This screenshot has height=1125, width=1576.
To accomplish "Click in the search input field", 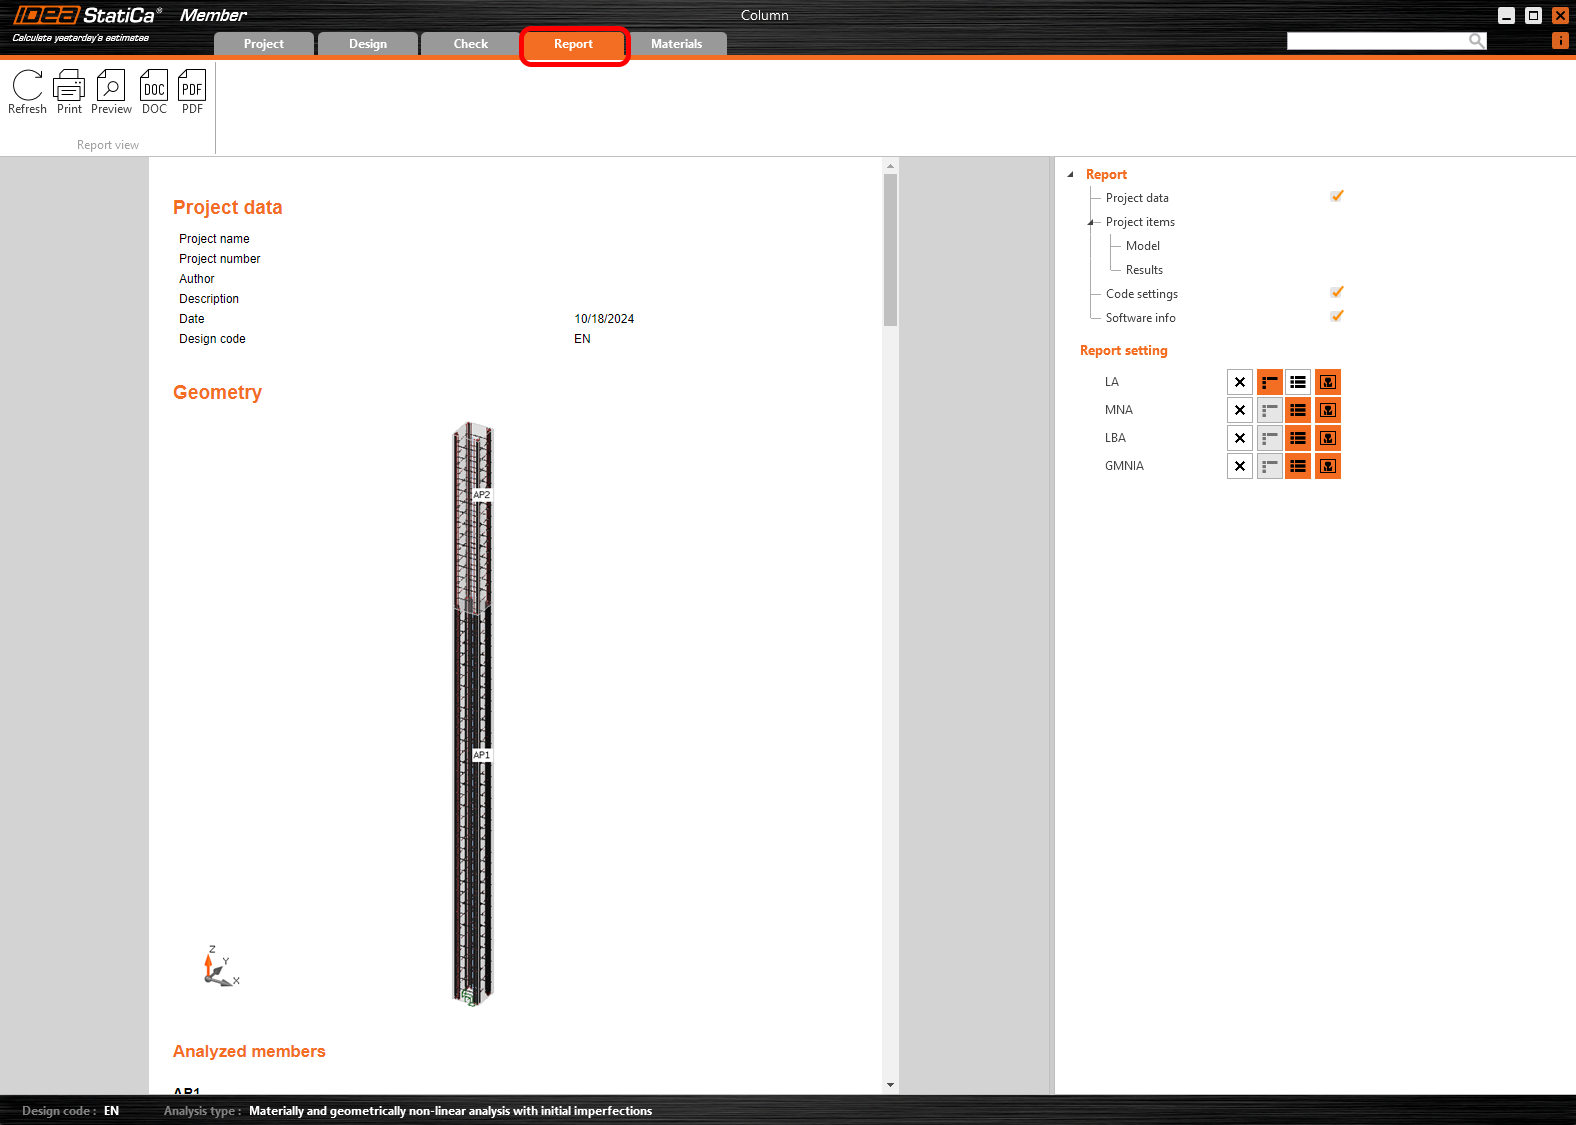I will point(1378,41).
